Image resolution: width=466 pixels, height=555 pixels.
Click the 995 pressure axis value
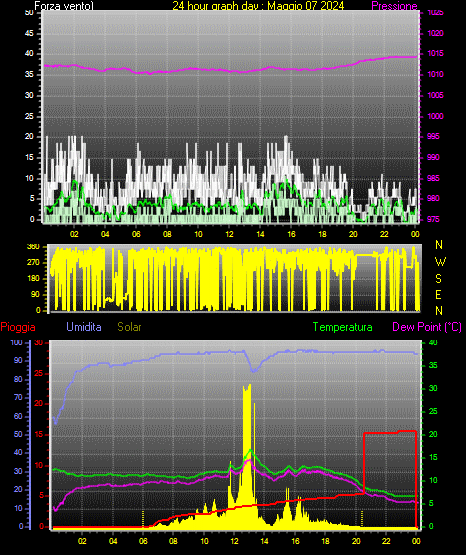pyautogui.click(x=433, y=136)
